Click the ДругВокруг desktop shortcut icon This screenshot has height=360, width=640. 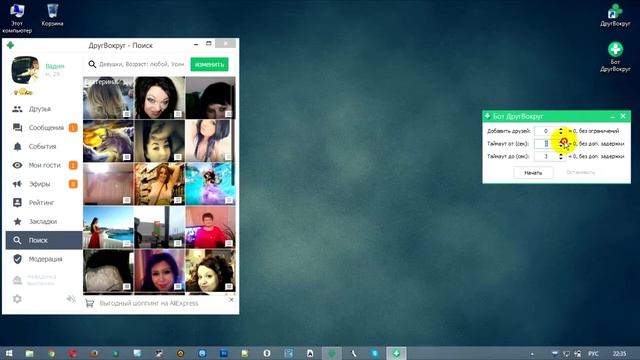[615, 15]
